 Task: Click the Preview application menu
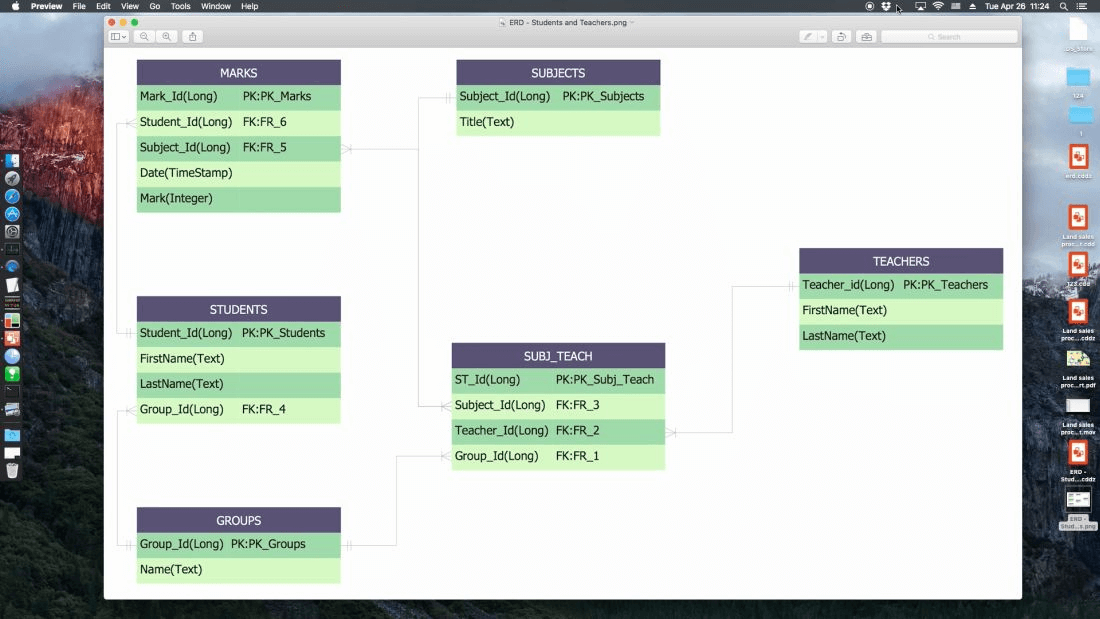coord(46,6)
